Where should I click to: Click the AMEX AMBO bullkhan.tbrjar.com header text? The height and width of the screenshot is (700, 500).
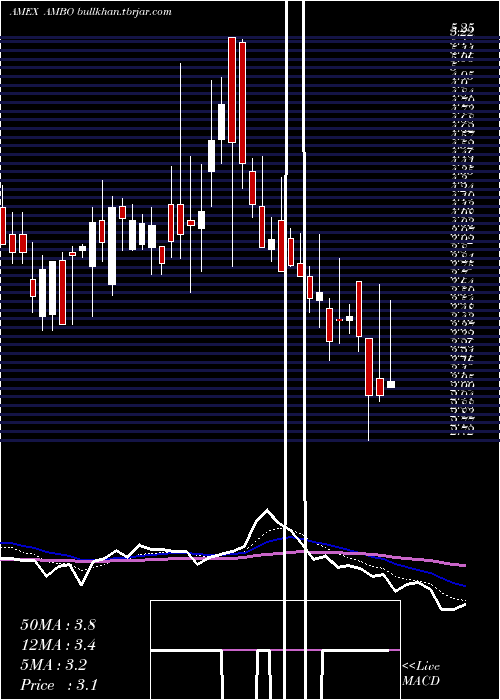point(90,12)
